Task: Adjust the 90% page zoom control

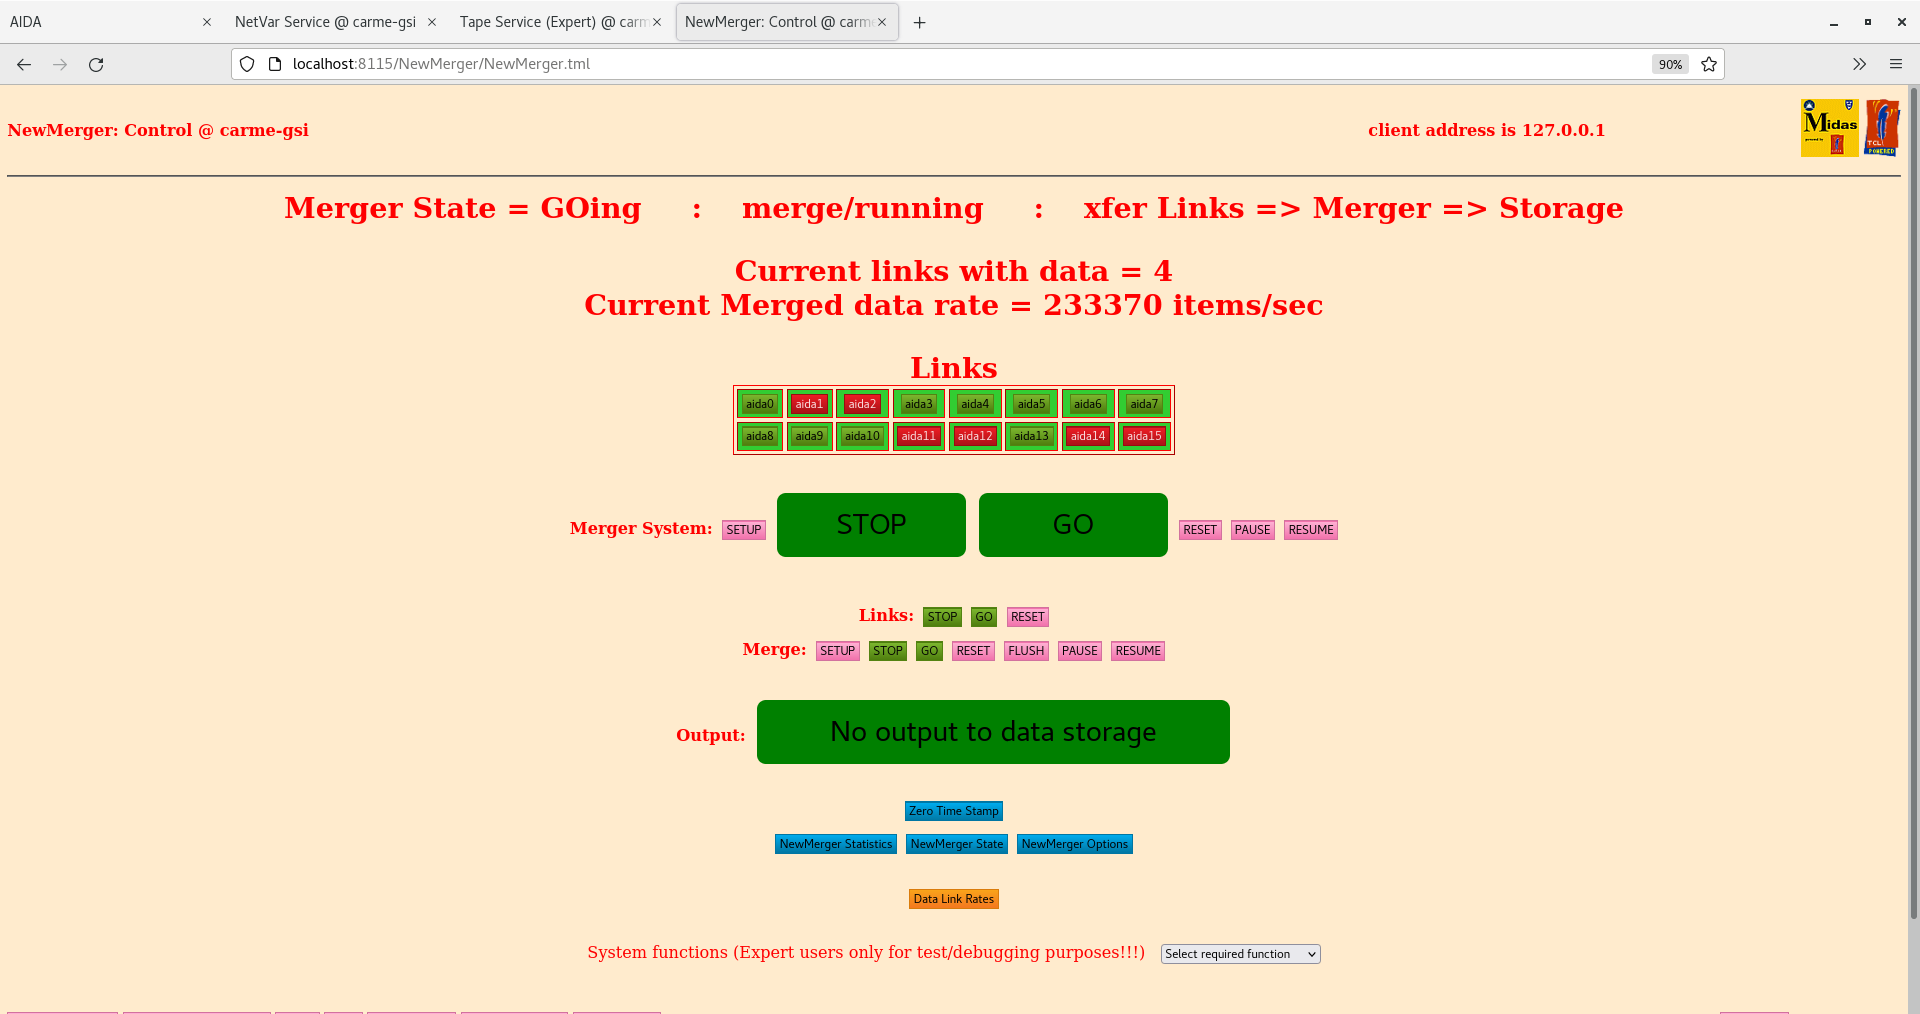Action: click(x=1669, y=64)
